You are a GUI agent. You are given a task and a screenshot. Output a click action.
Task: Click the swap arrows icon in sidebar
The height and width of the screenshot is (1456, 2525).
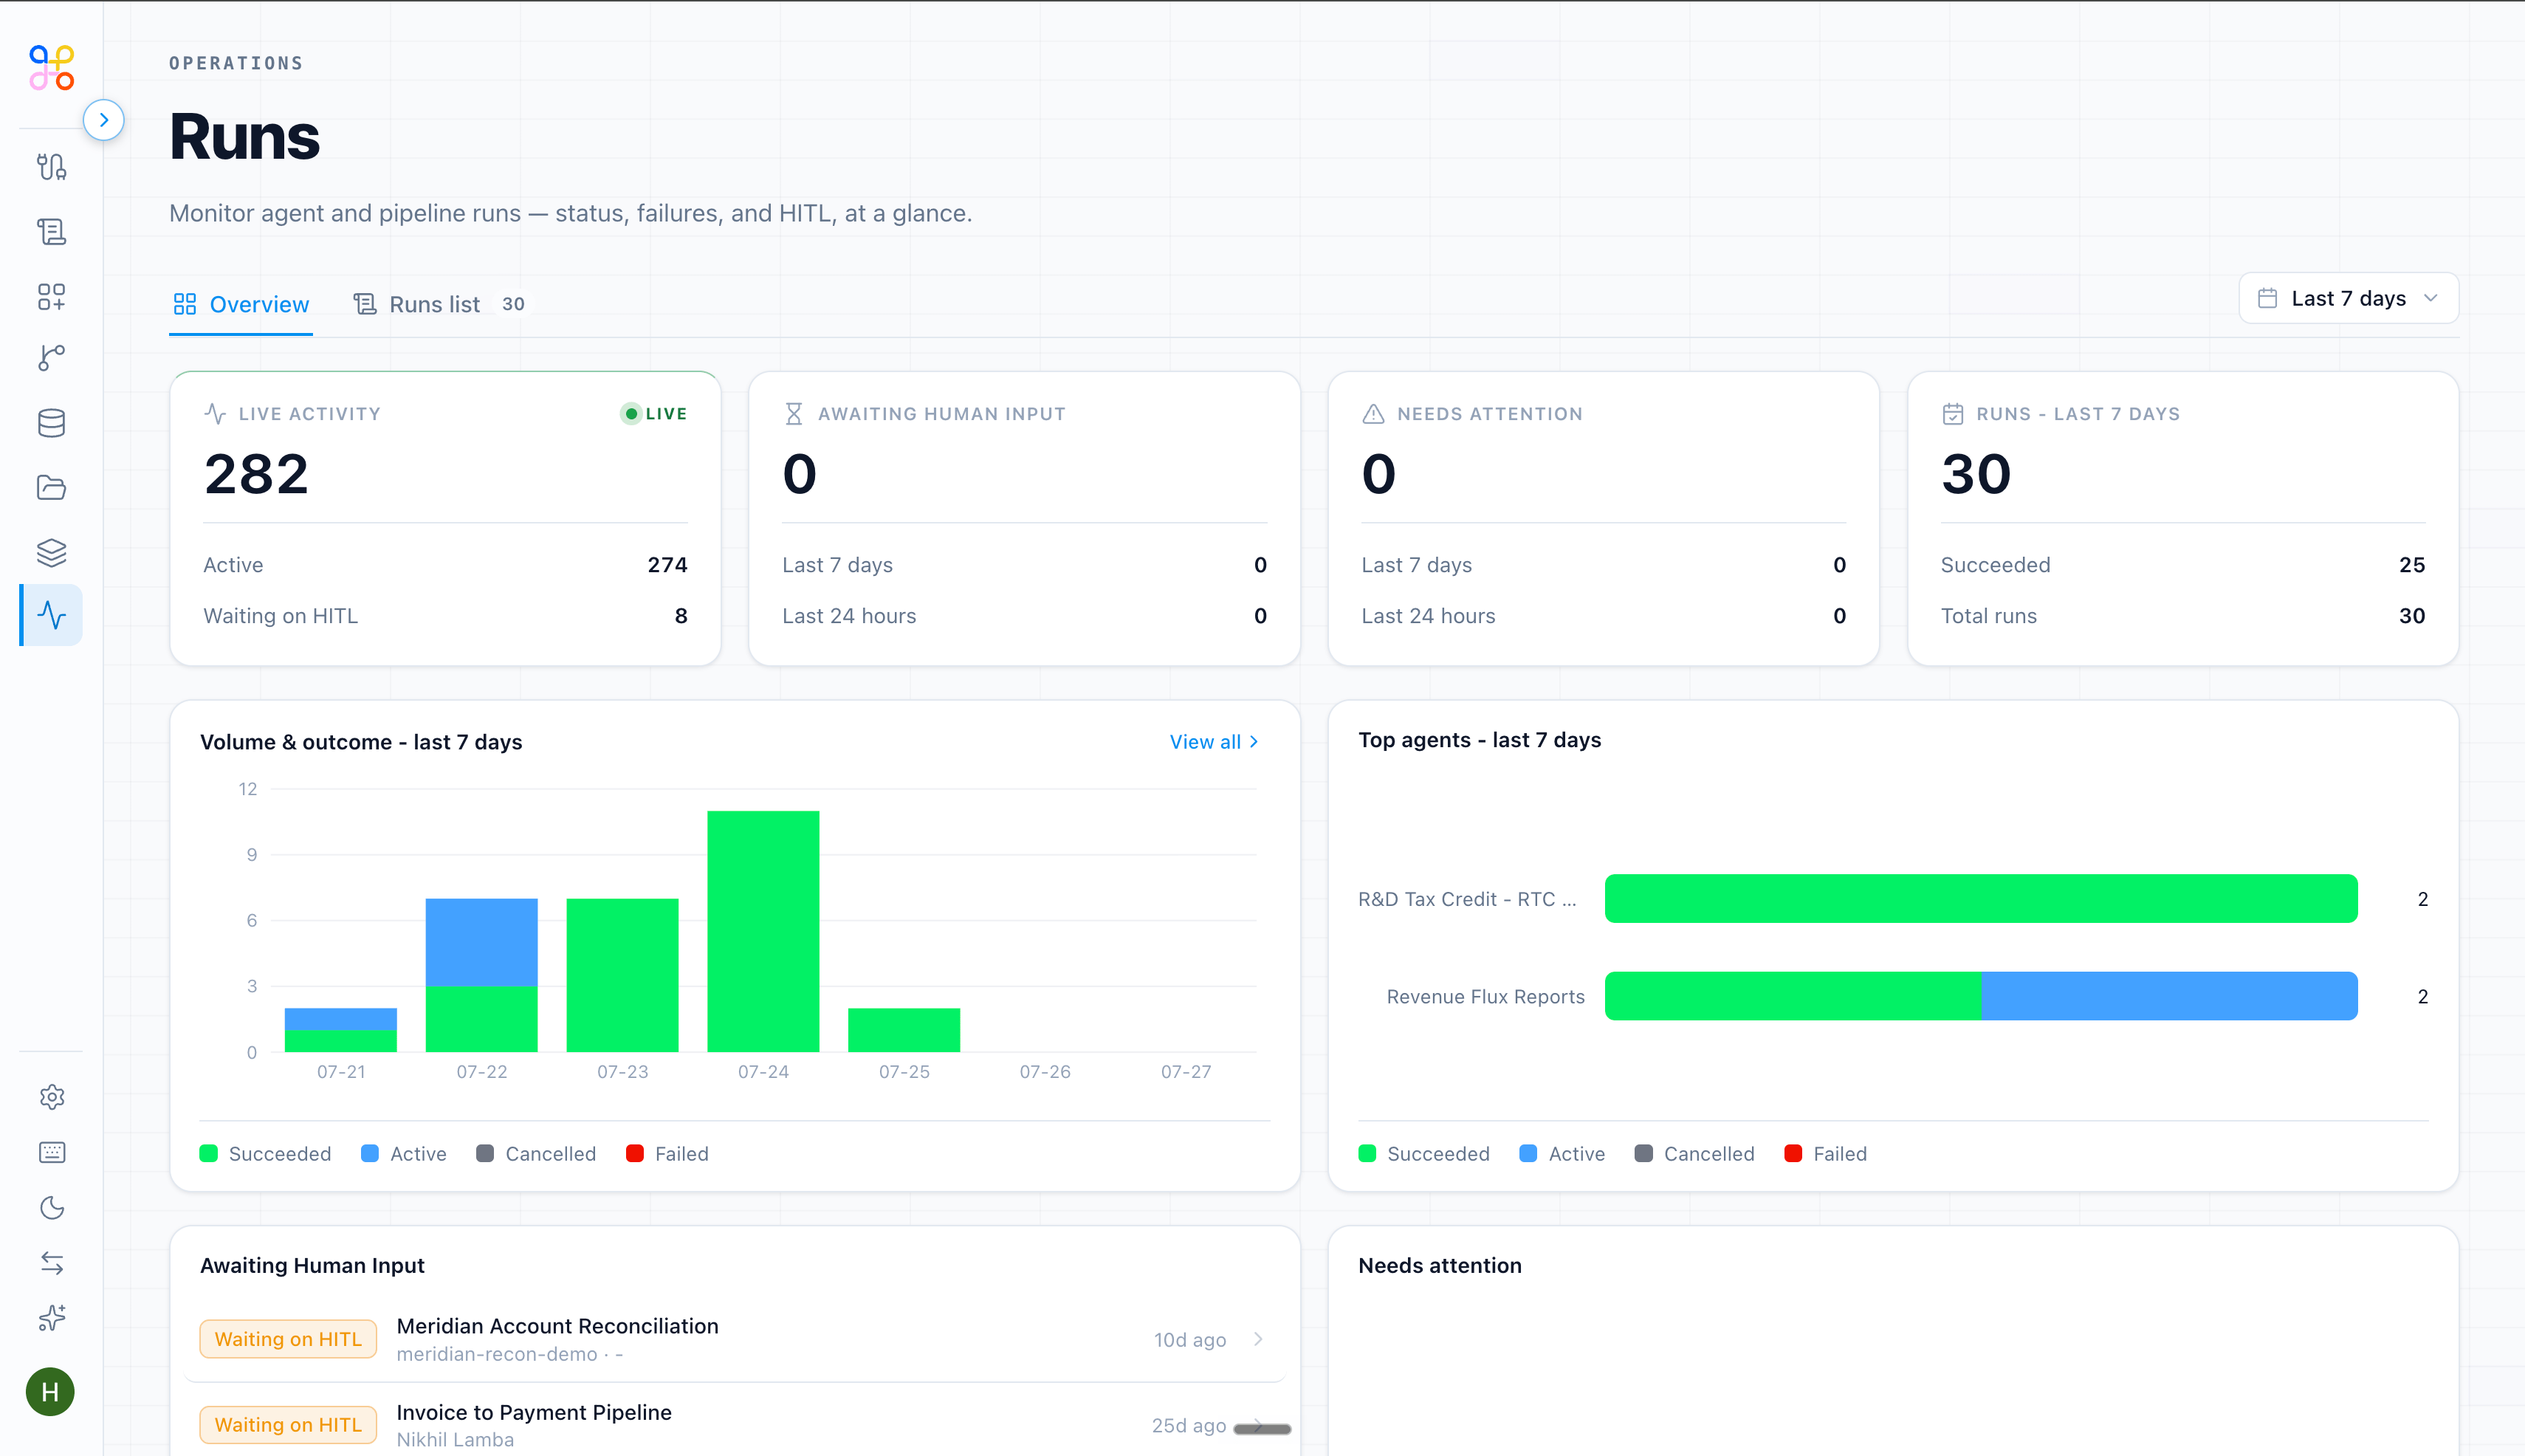pos(52,1263)
